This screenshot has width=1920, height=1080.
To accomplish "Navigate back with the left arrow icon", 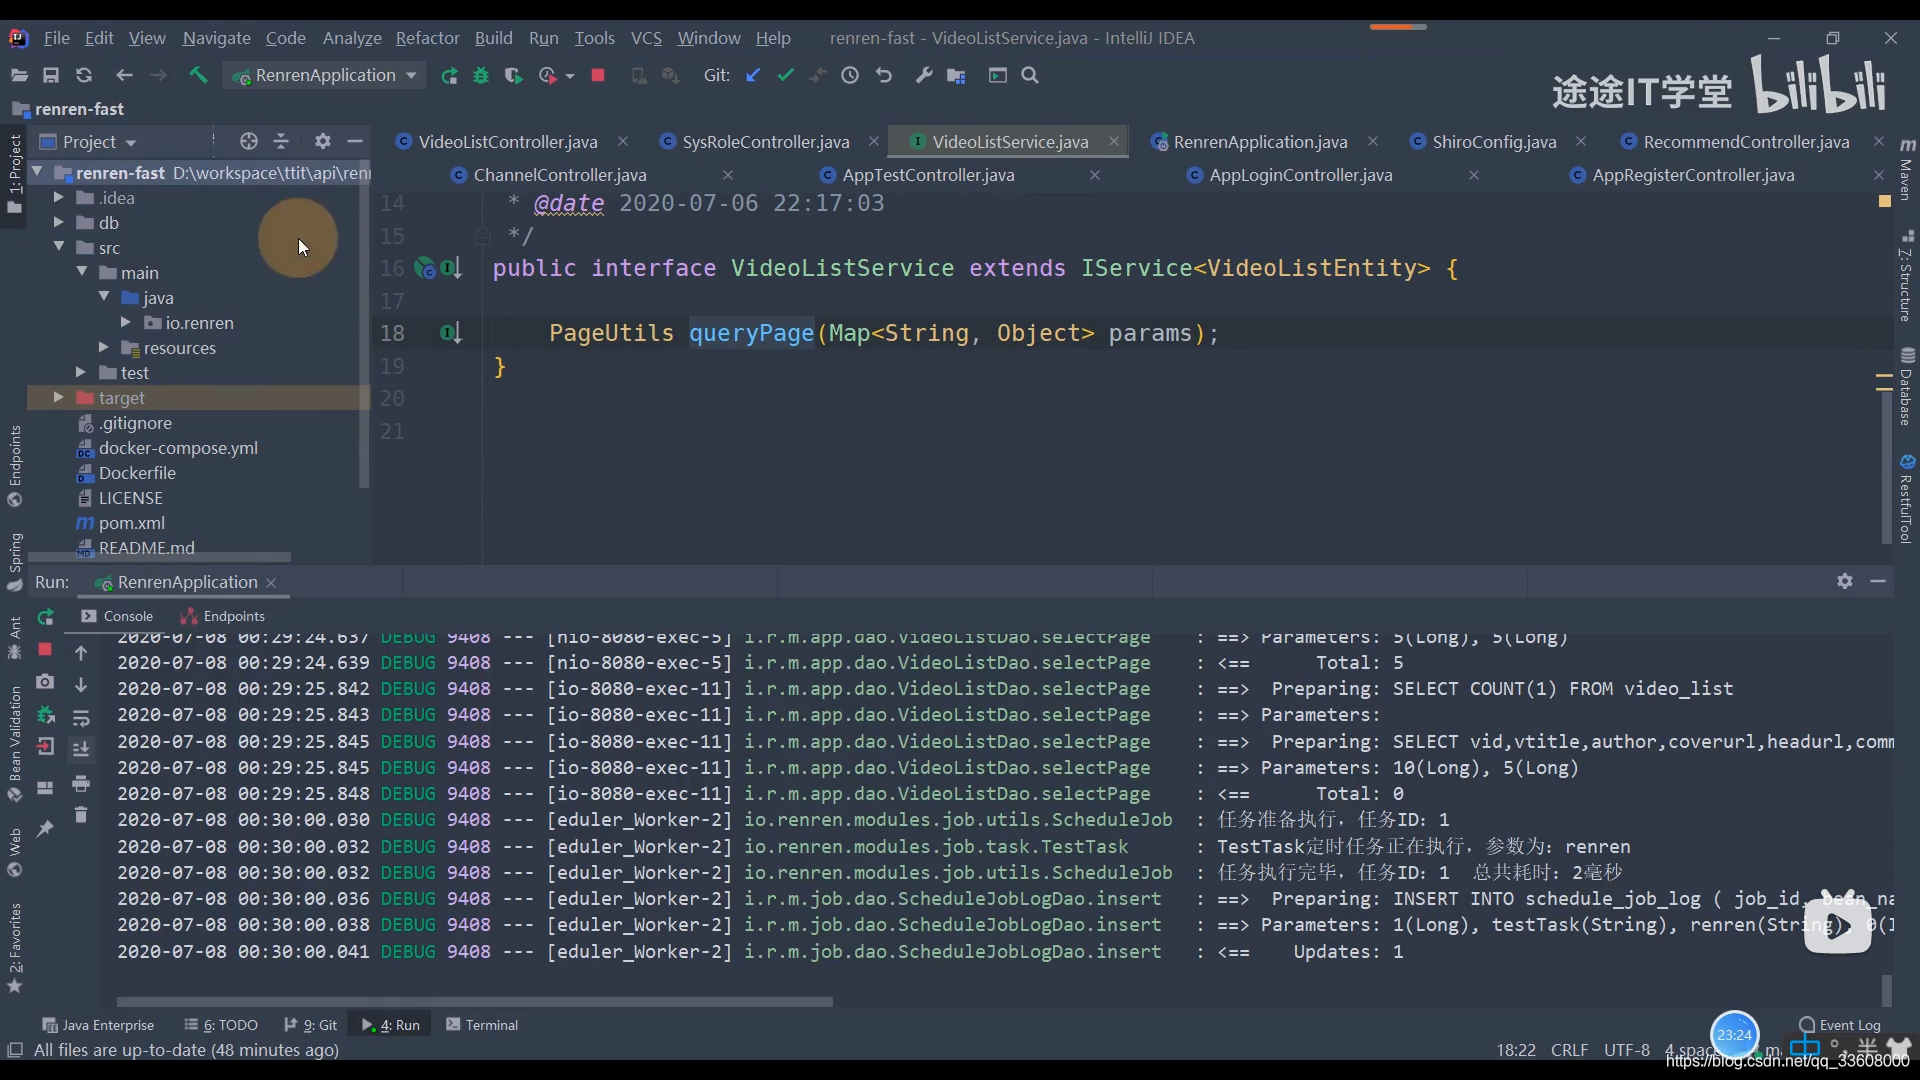I will [x=124, y=75].
